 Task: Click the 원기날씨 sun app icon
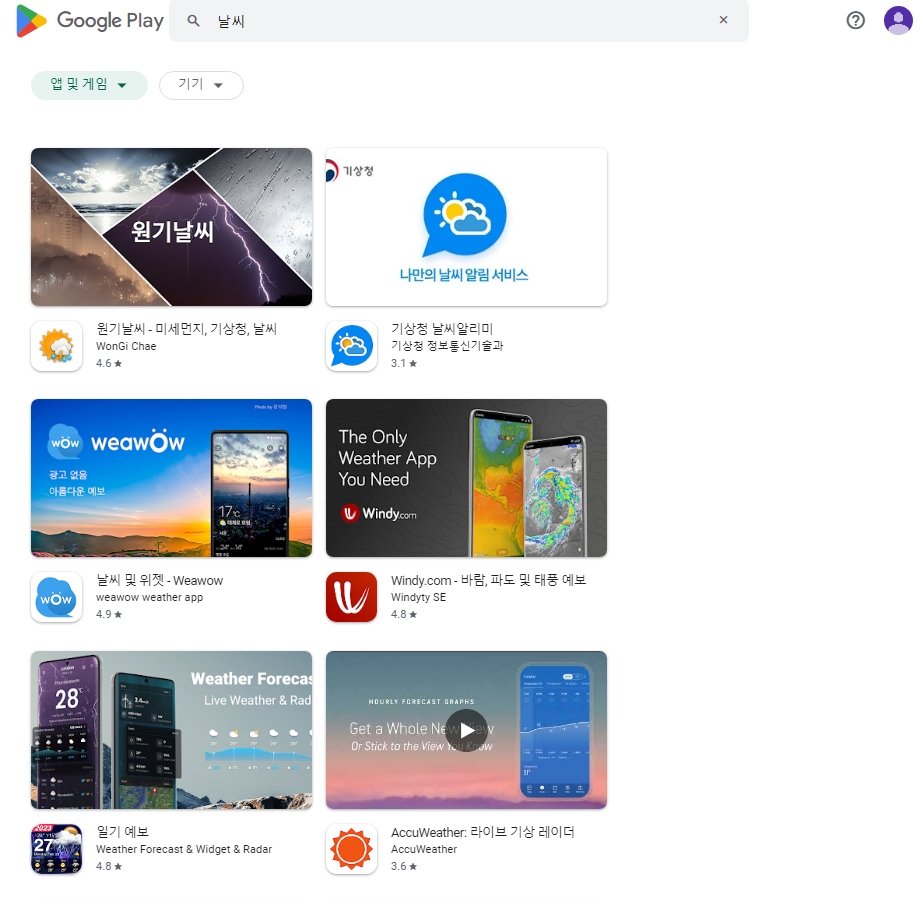click(56, 345)
